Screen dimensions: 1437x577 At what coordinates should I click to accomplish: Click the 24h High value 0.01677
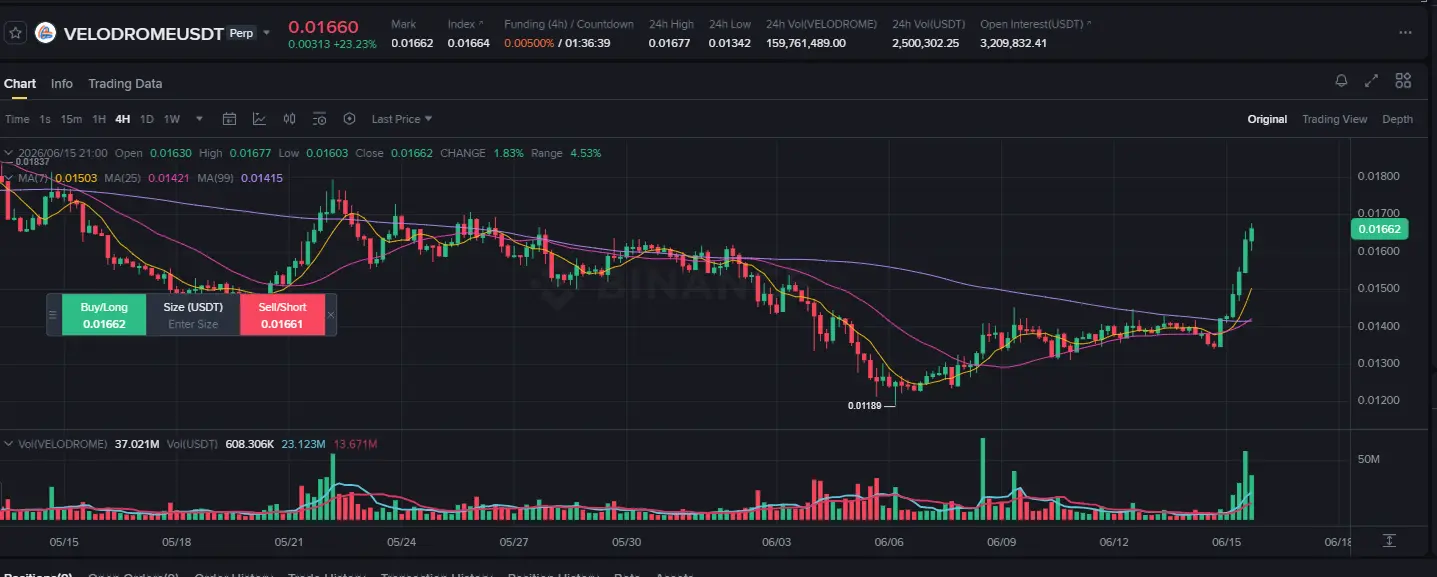coord(669,43)
